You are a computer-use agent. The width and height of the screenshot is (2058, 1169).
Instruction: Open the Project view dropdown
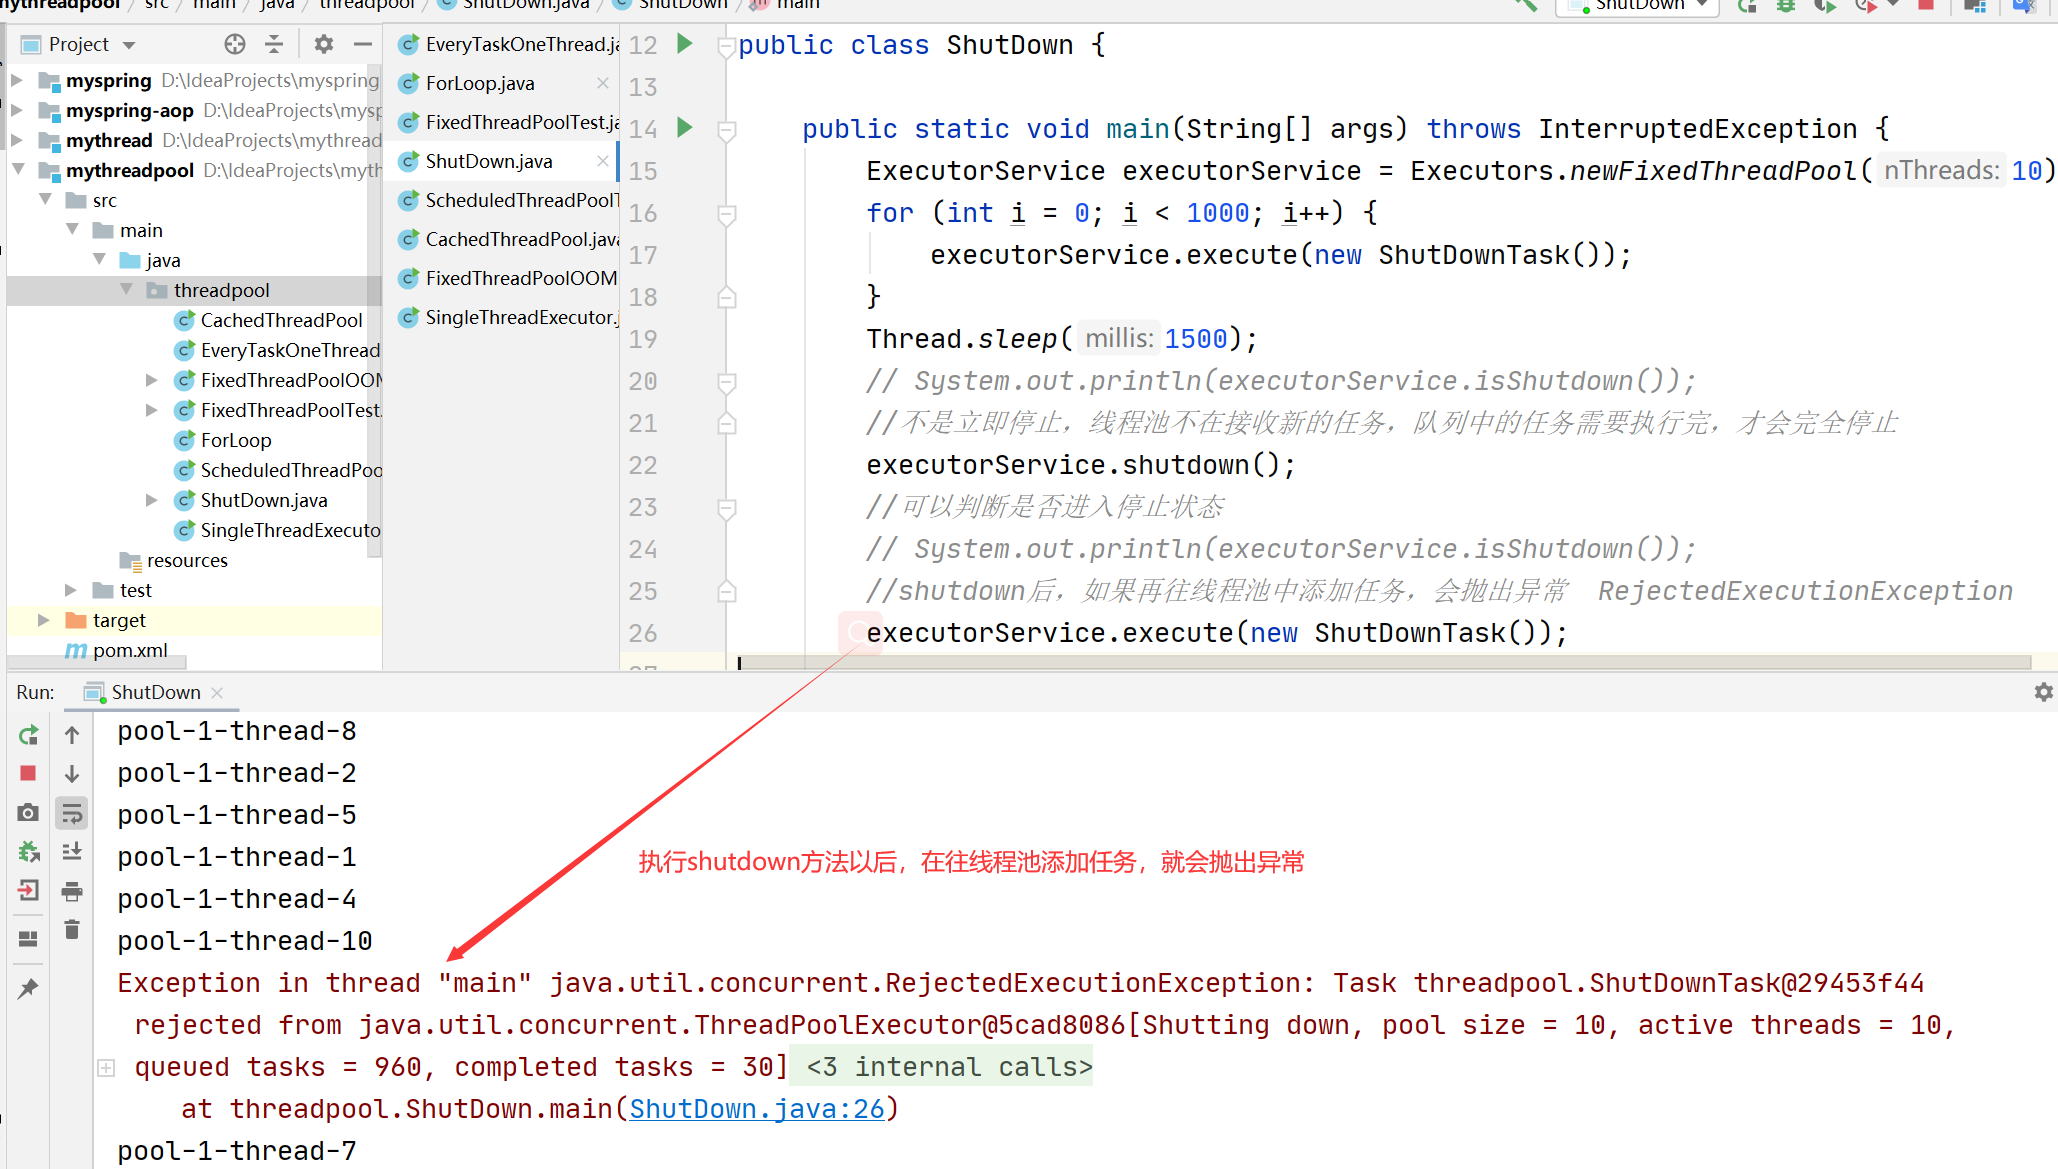click(129, 45)
